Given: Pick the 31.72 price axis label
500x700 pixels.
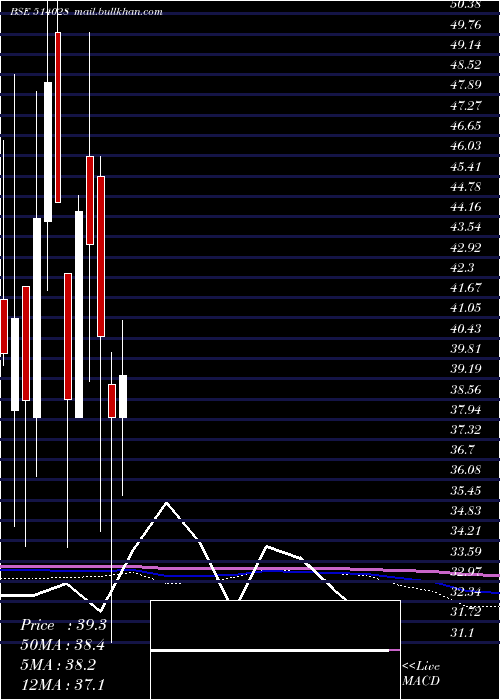Looking at the screenshot, I should pos(466,612).
